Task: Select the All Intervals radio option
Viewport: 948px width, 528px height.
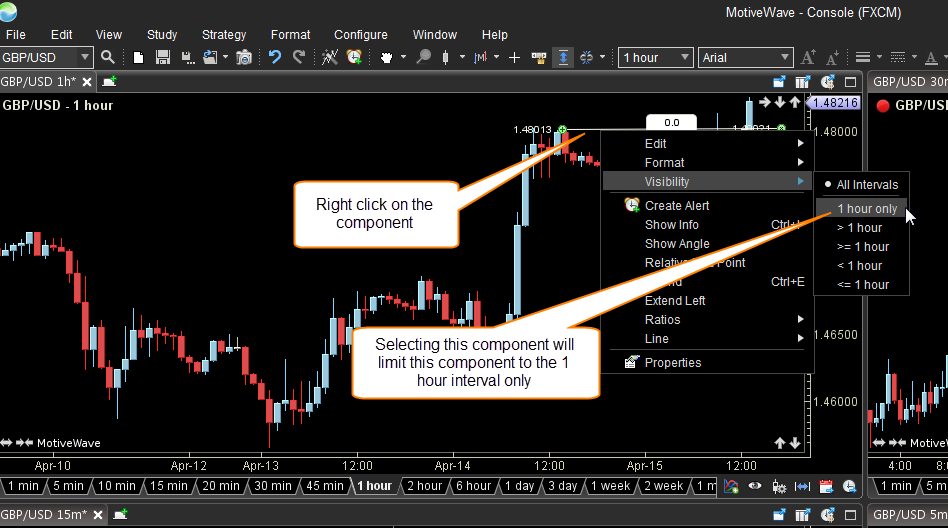Action: click(x=862, y=184)
